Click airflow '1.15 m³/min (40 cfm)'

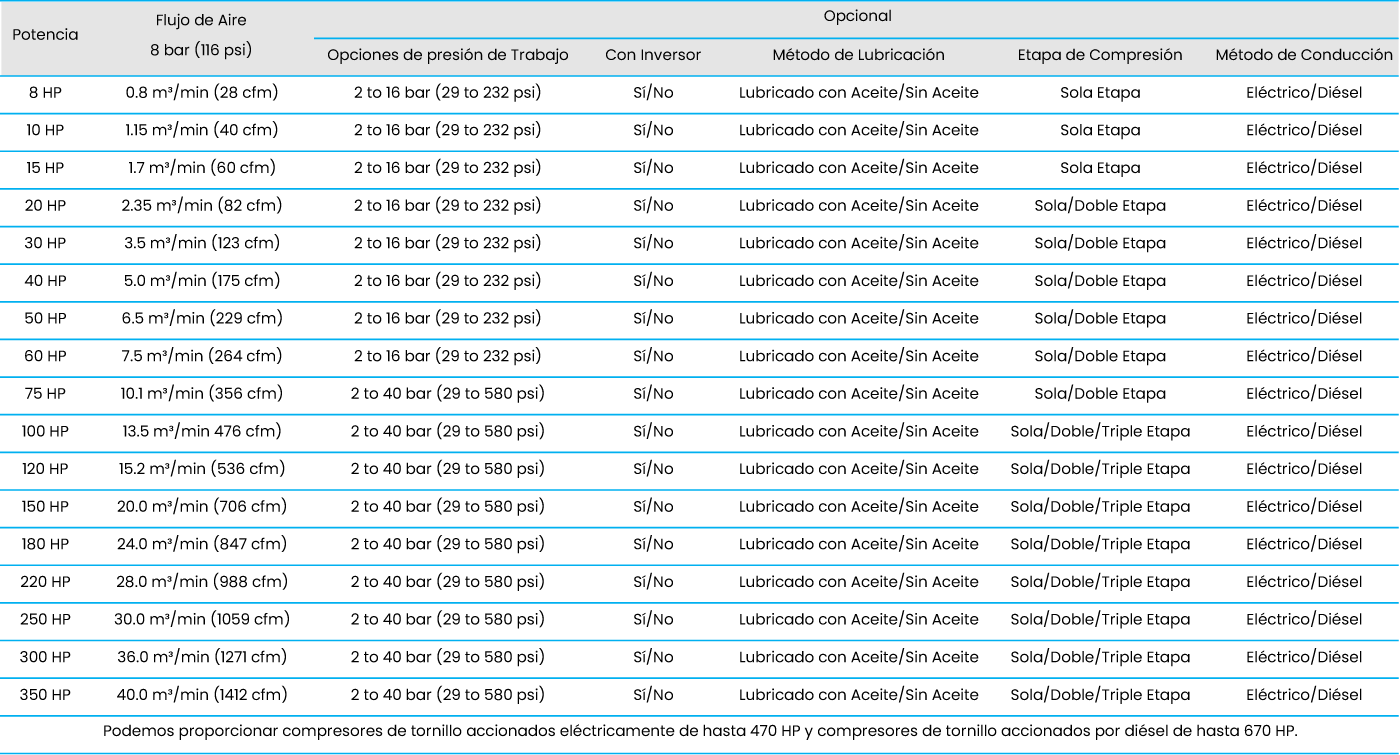point(202,130)
